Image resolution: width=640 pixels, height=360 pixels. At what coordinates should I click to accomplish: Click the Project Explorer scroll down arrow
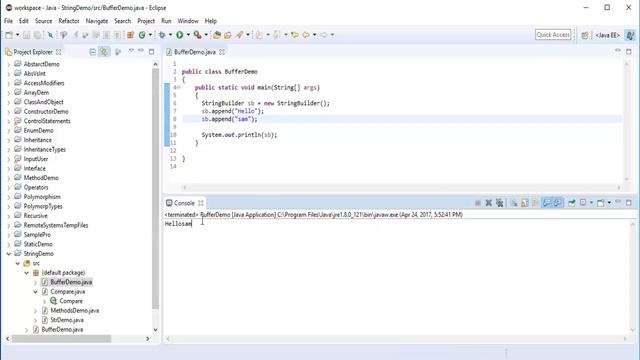pyautogui.click(x=156, y=330)
